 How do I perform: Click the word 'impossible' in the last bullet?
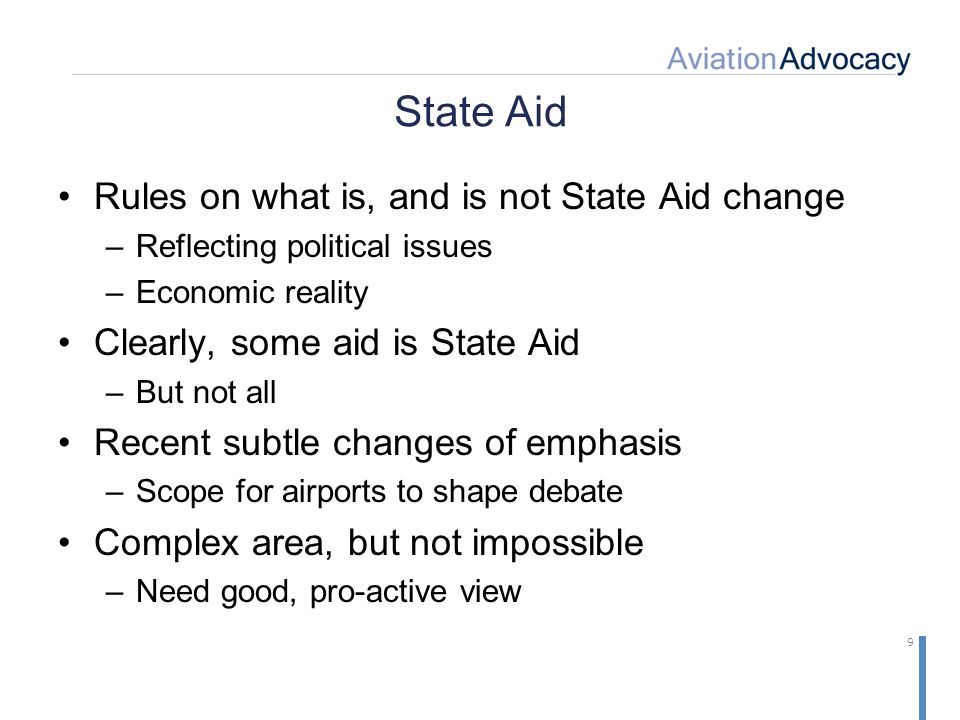tap(558, 543)
